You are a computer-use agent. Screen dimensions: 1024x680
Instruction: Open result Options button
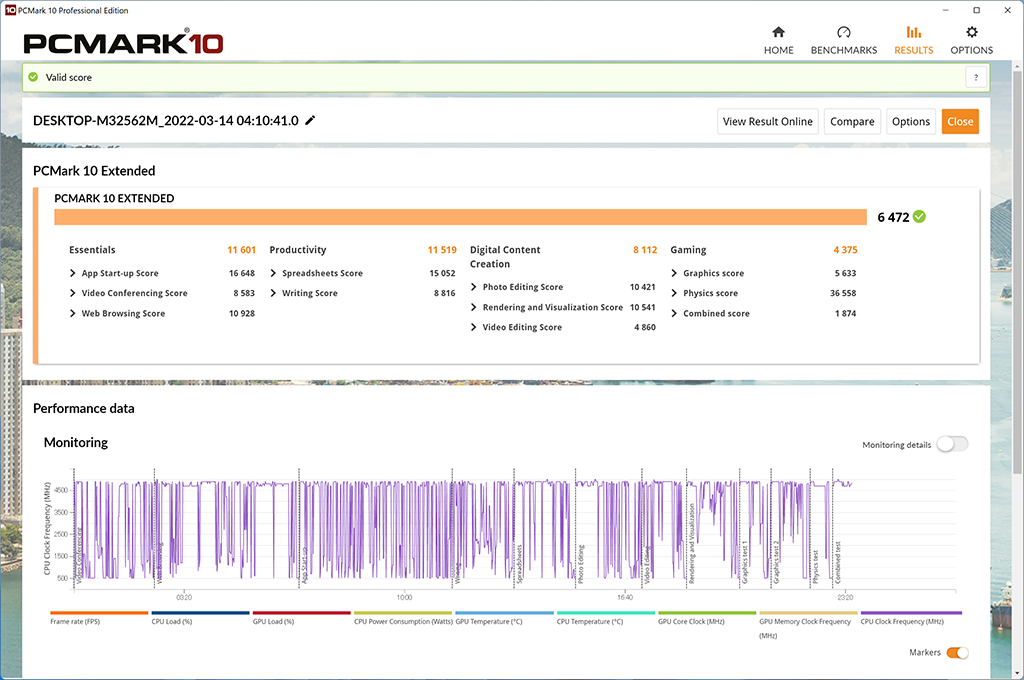(x=910, y=121)
